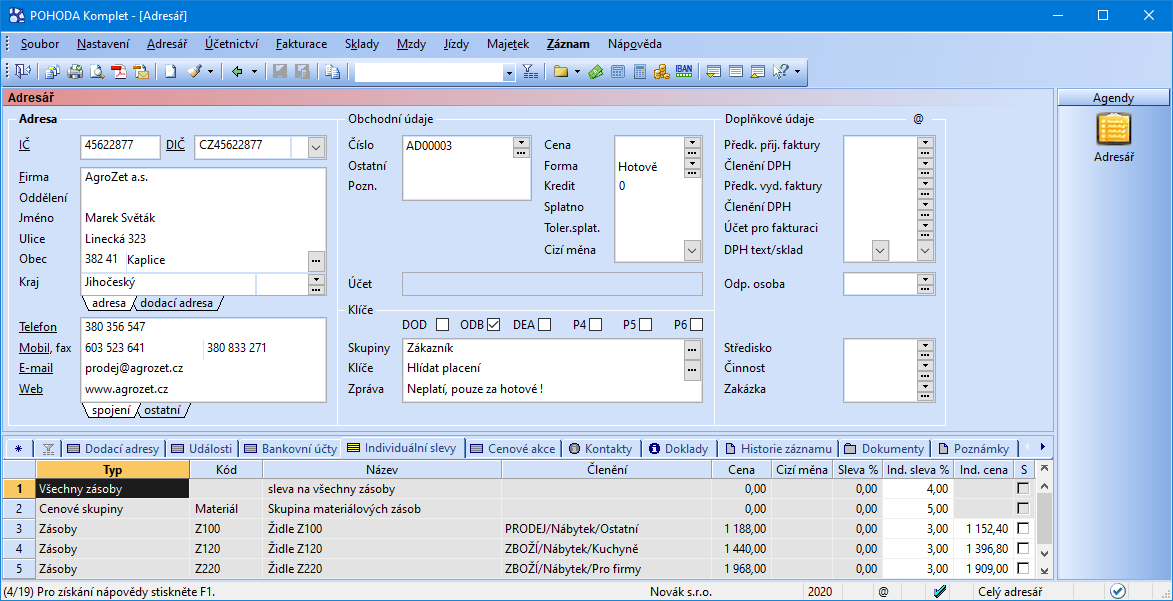This screenshot has width=1173, height=601.
Task: Tick the DEA checkbox
Action: click(x=545, y=325)
